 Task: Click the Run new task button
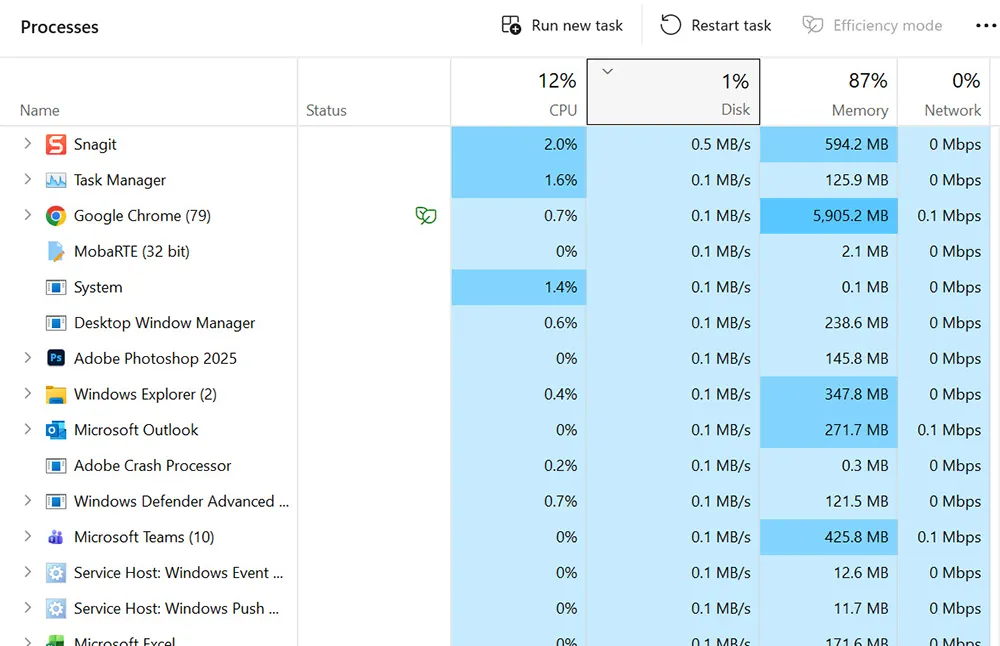coord(561,25)
